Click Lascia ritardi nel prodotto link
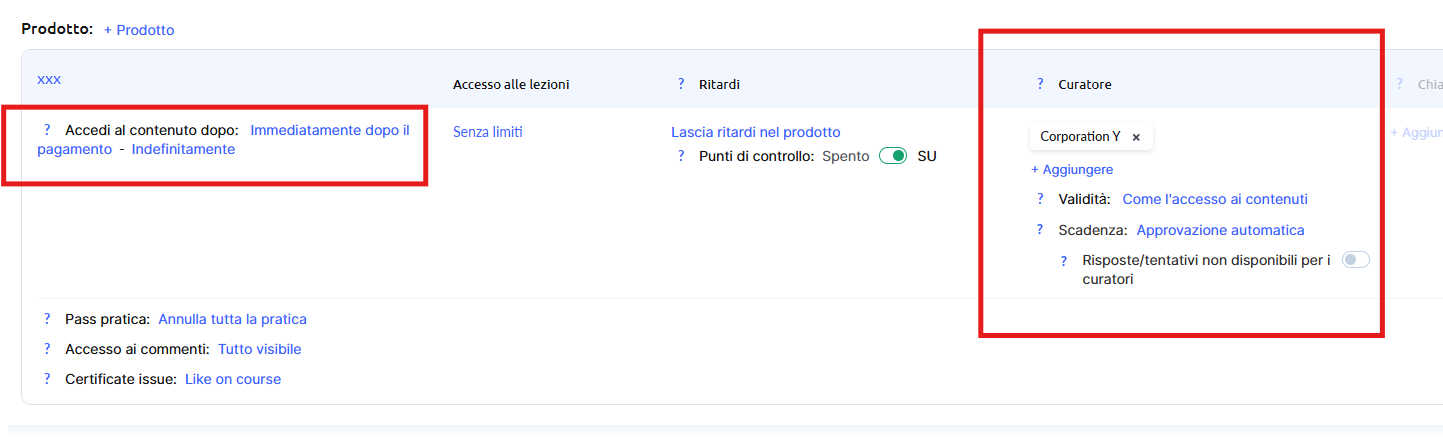 click(755, 132)
